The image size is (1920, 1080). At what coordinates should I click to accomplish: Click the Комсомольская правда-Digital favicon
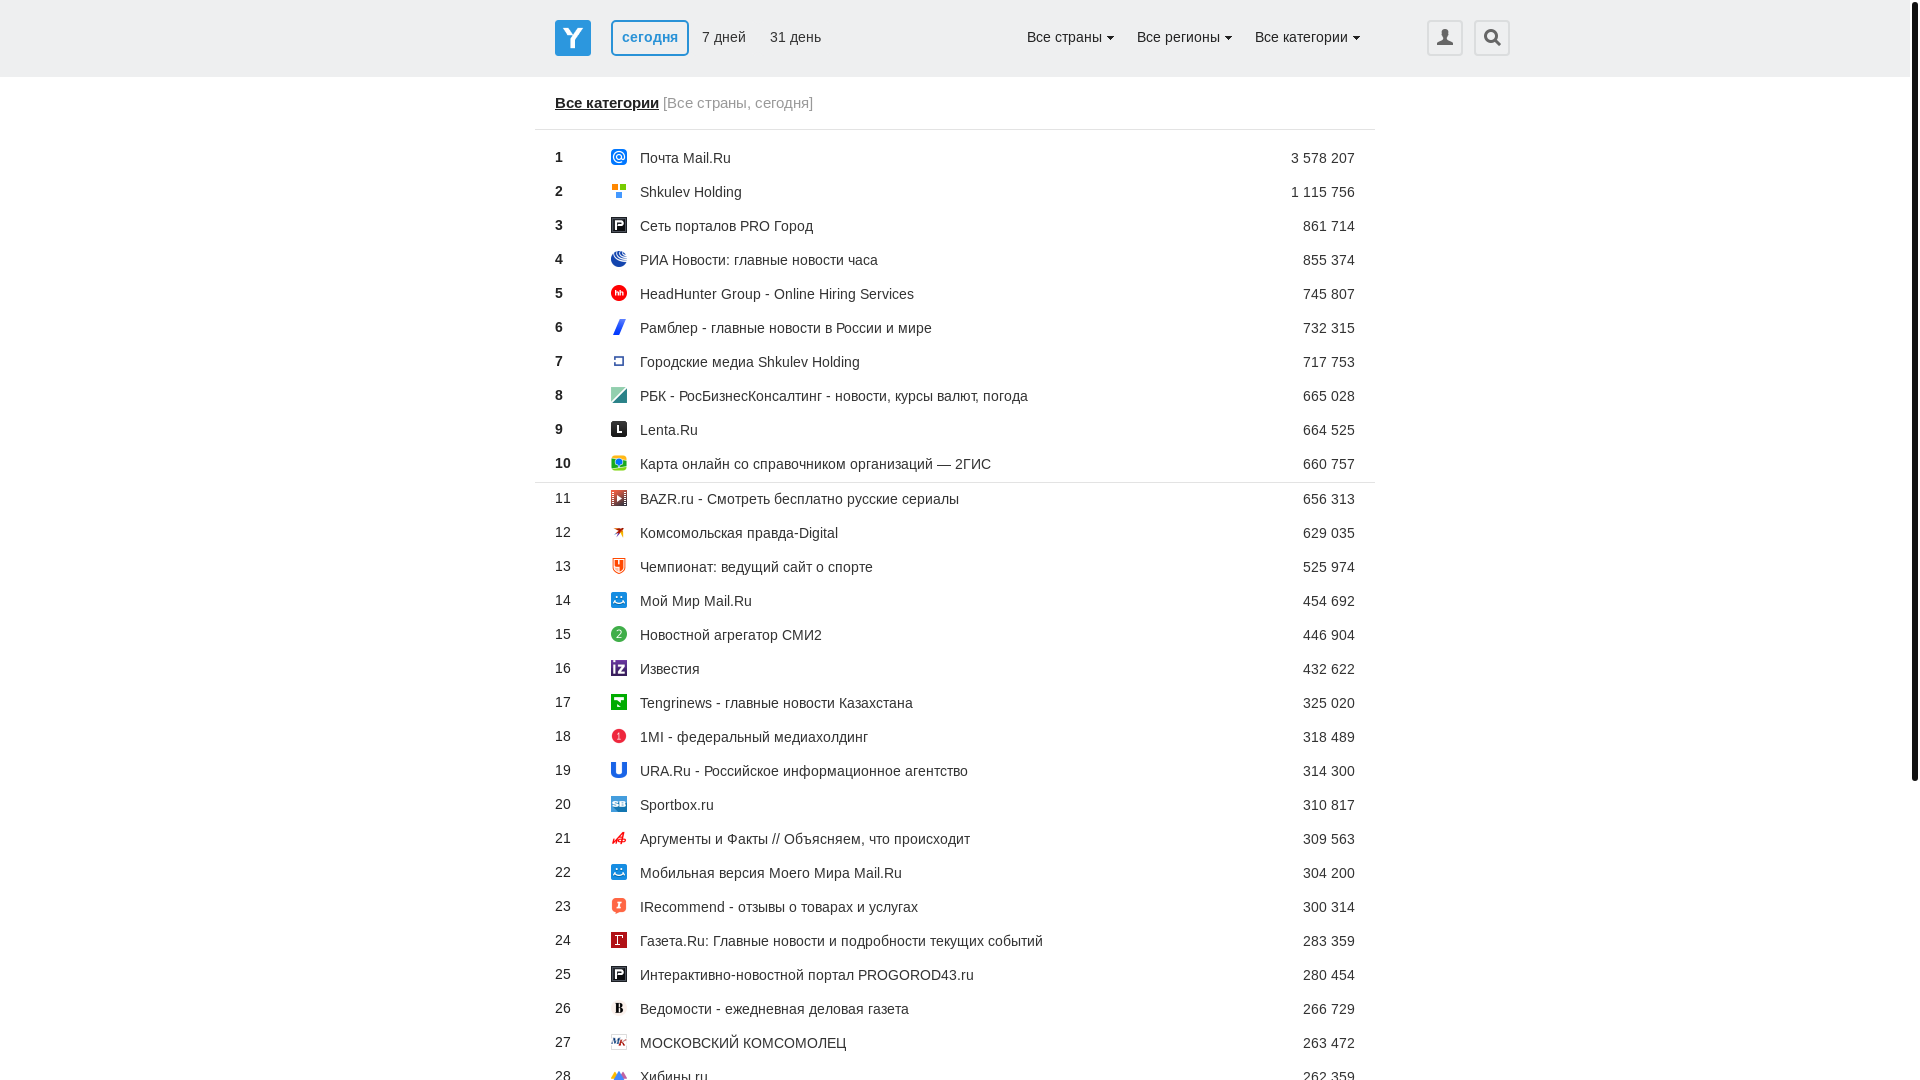point(619,532)
